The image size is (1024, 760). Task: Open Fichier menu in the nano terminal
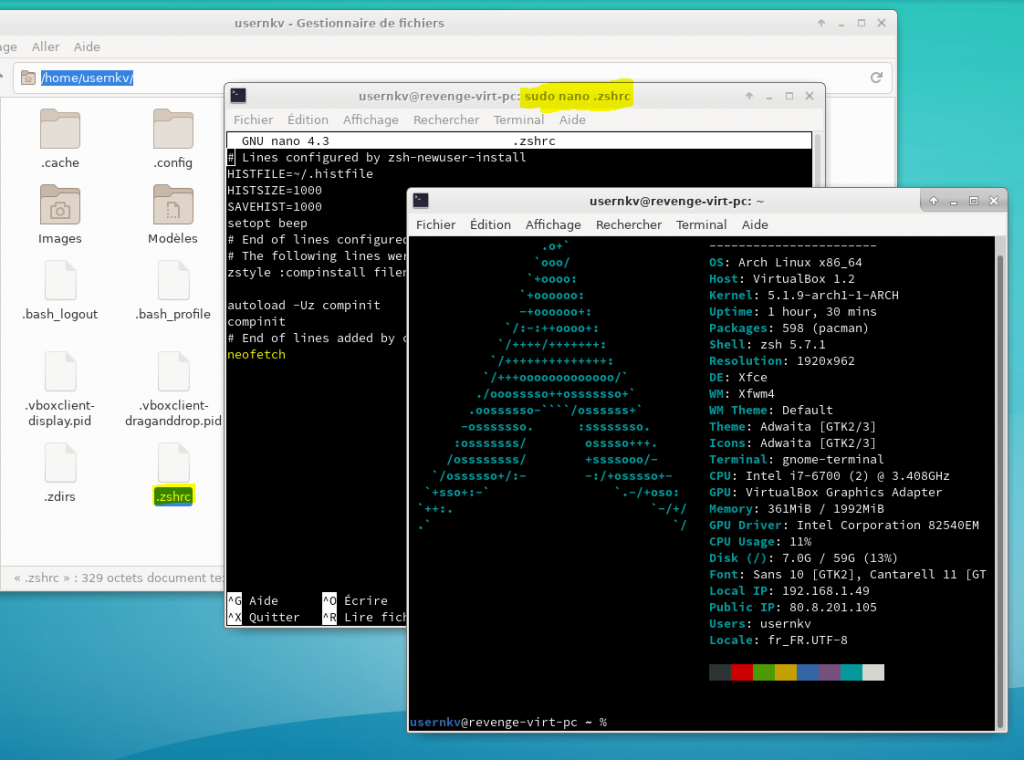(253, 120)
